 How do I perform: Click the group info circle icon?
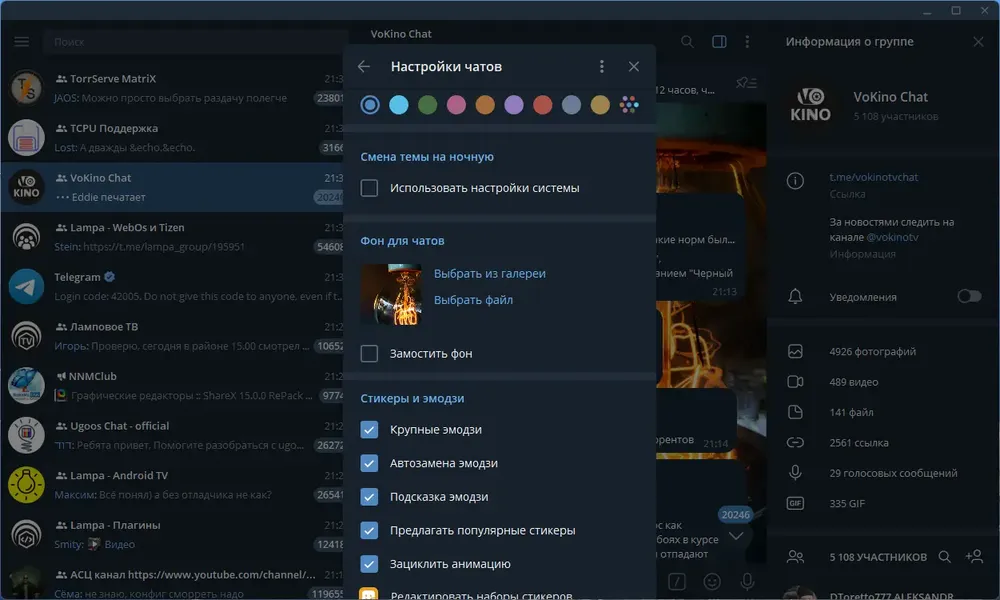[x=795, y=181]
